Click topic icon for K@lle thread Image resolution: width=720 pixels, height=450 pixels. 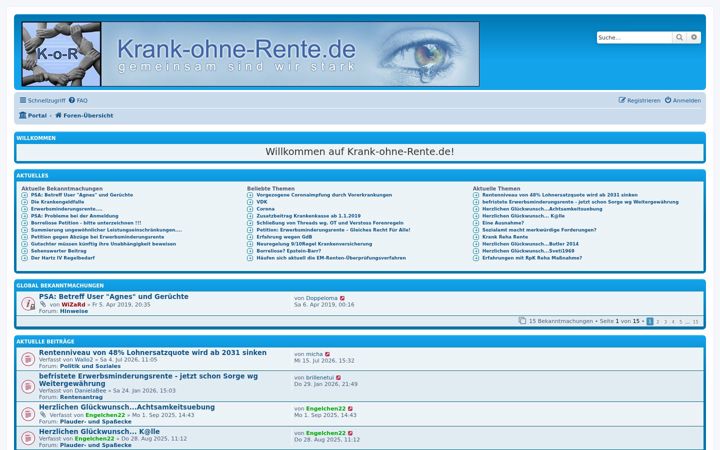(x=28, y=438)
